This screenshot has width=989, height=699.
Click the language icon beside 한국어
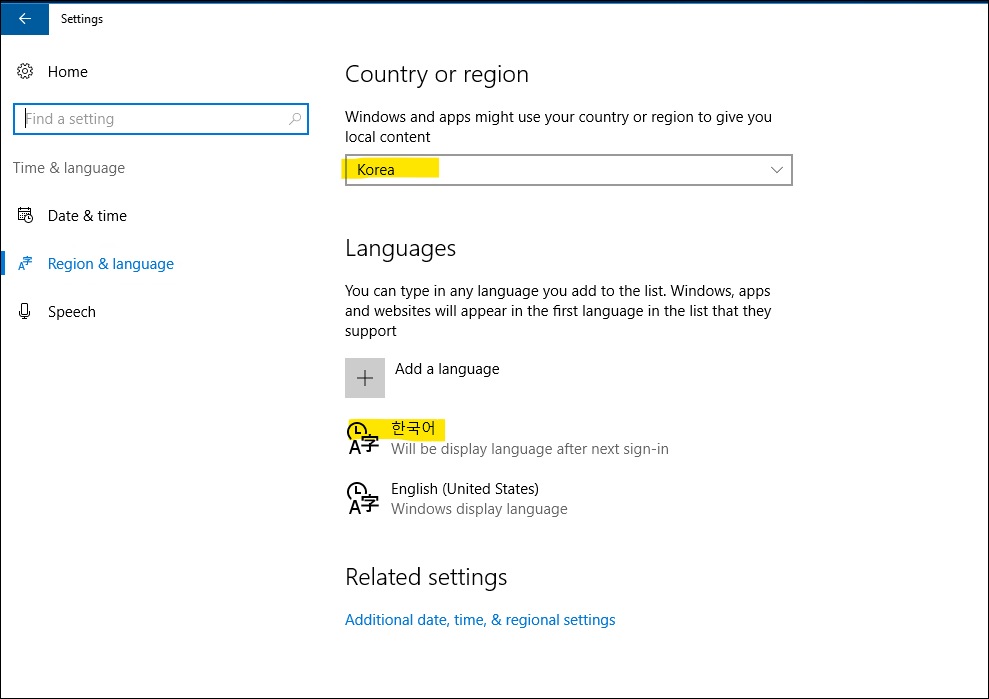click(363, 438)
